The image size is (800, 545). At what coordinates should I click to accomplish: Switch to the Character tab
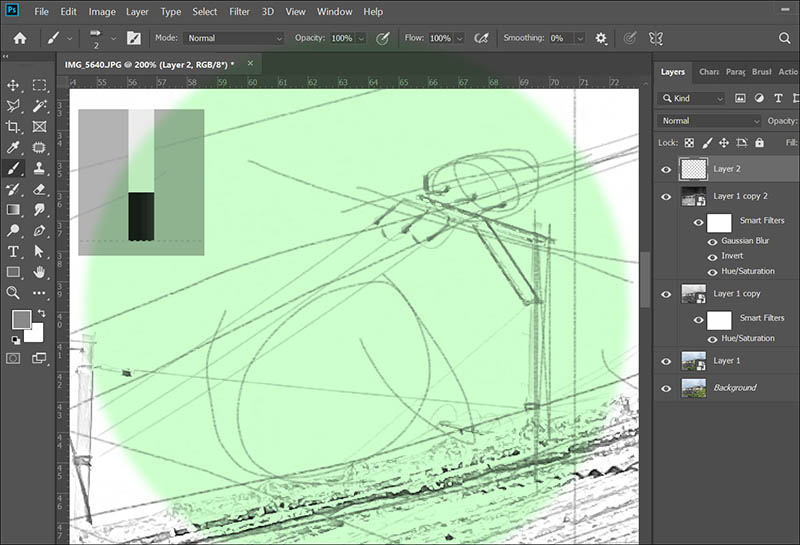coord(709,72)
